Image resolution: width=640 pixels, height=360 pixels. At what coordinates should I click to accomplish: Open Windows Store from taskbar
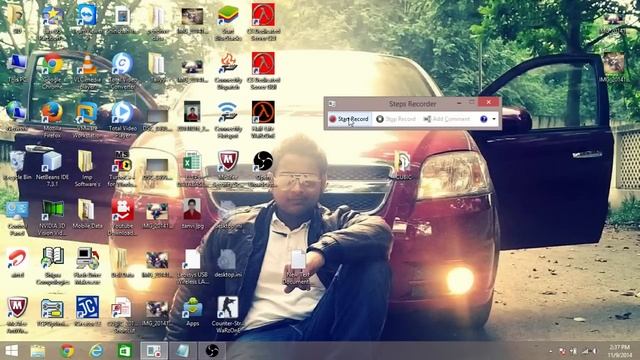pos(125,351)
